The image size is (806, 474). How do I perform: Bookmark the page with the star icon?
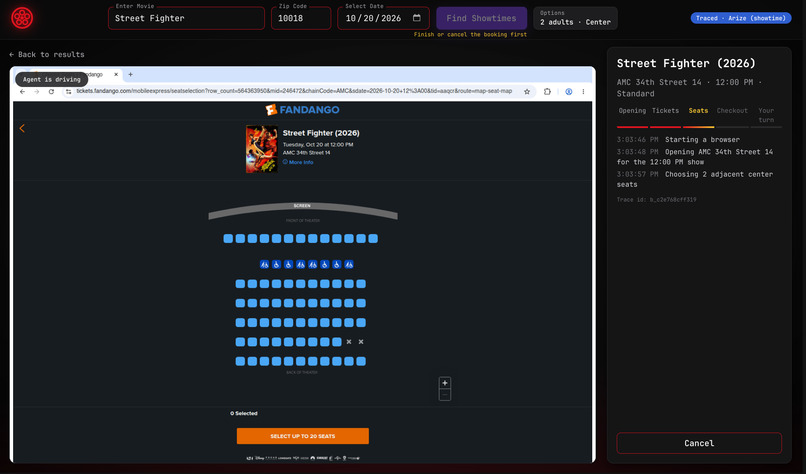527,92
